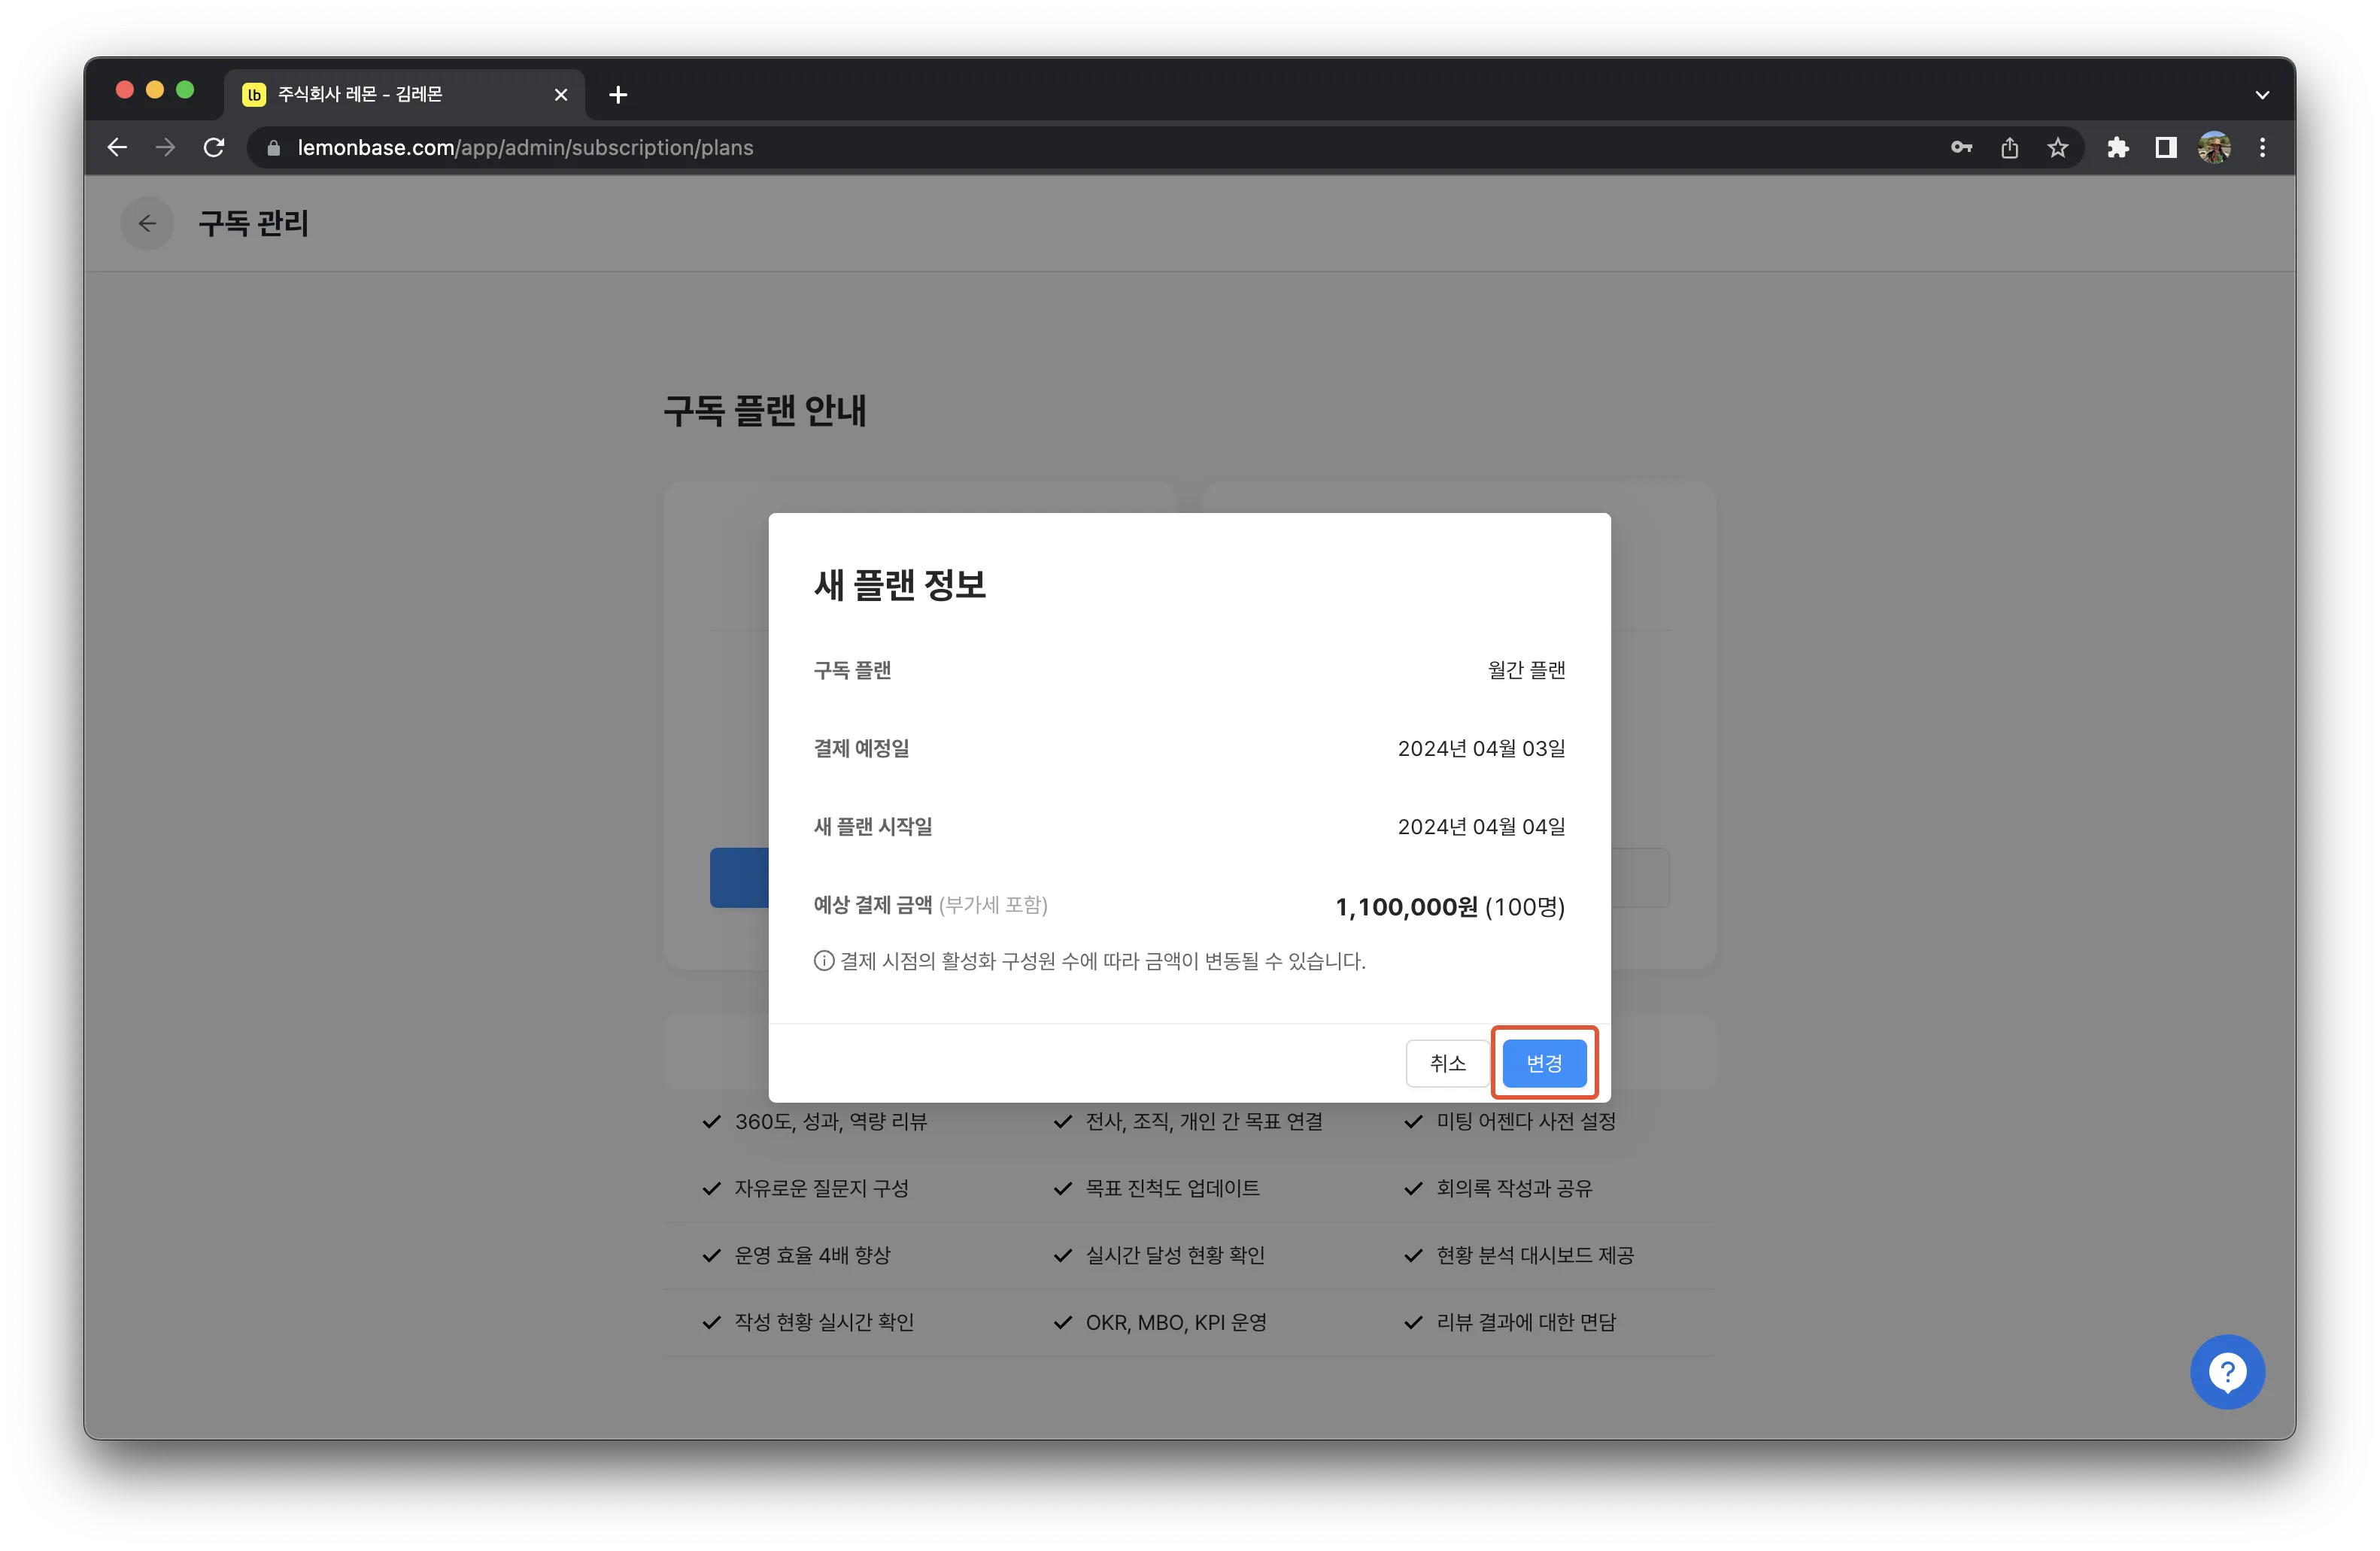The width and height of the screenshot is (2380, 1551).
Task: Click 운영 효율 4배 향상 feature
Action: point(812,1255)
